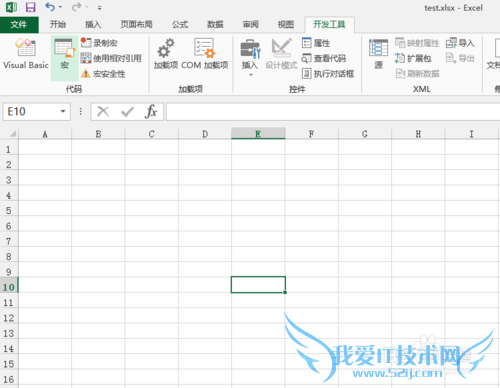This screenshot has width=500, height=388.
Task: Click XML Export (导出)
Action: click(460, 58)
